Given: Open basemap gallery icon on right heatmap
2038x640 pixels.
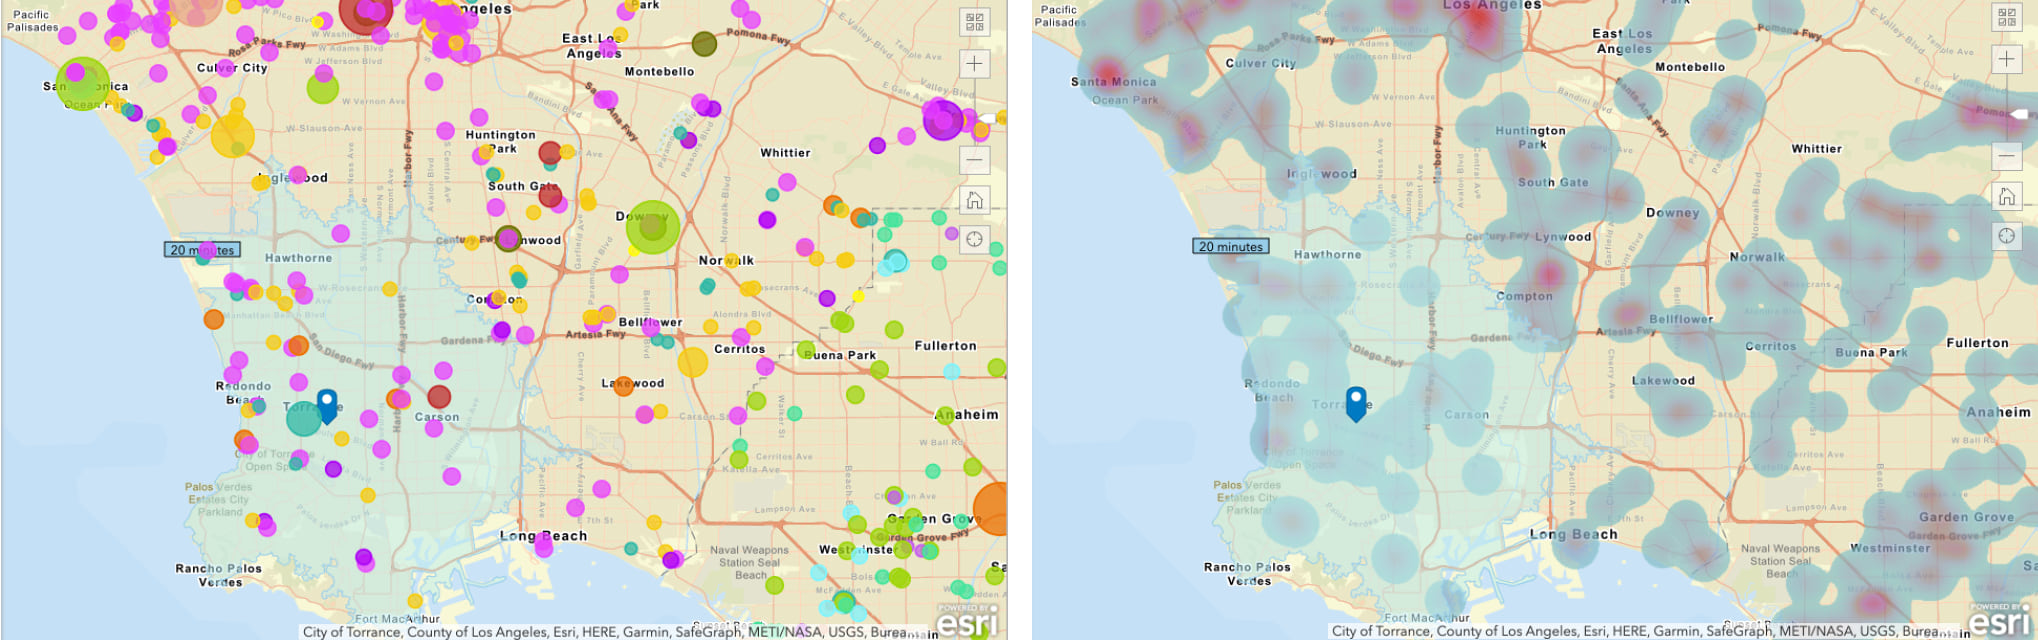Looking at the screenshot, I should (x=2006, y=17).
